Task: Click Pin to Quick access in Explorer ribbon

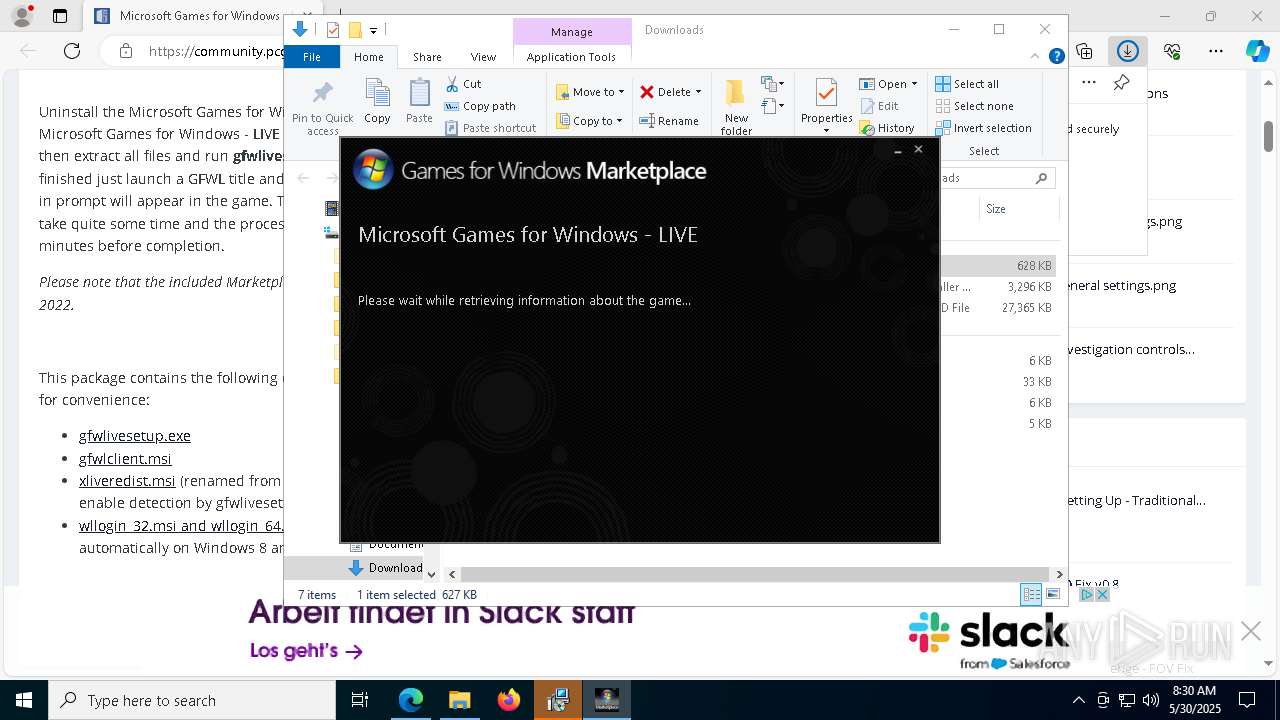Action: pyautogui.click(x=322, y=108)
